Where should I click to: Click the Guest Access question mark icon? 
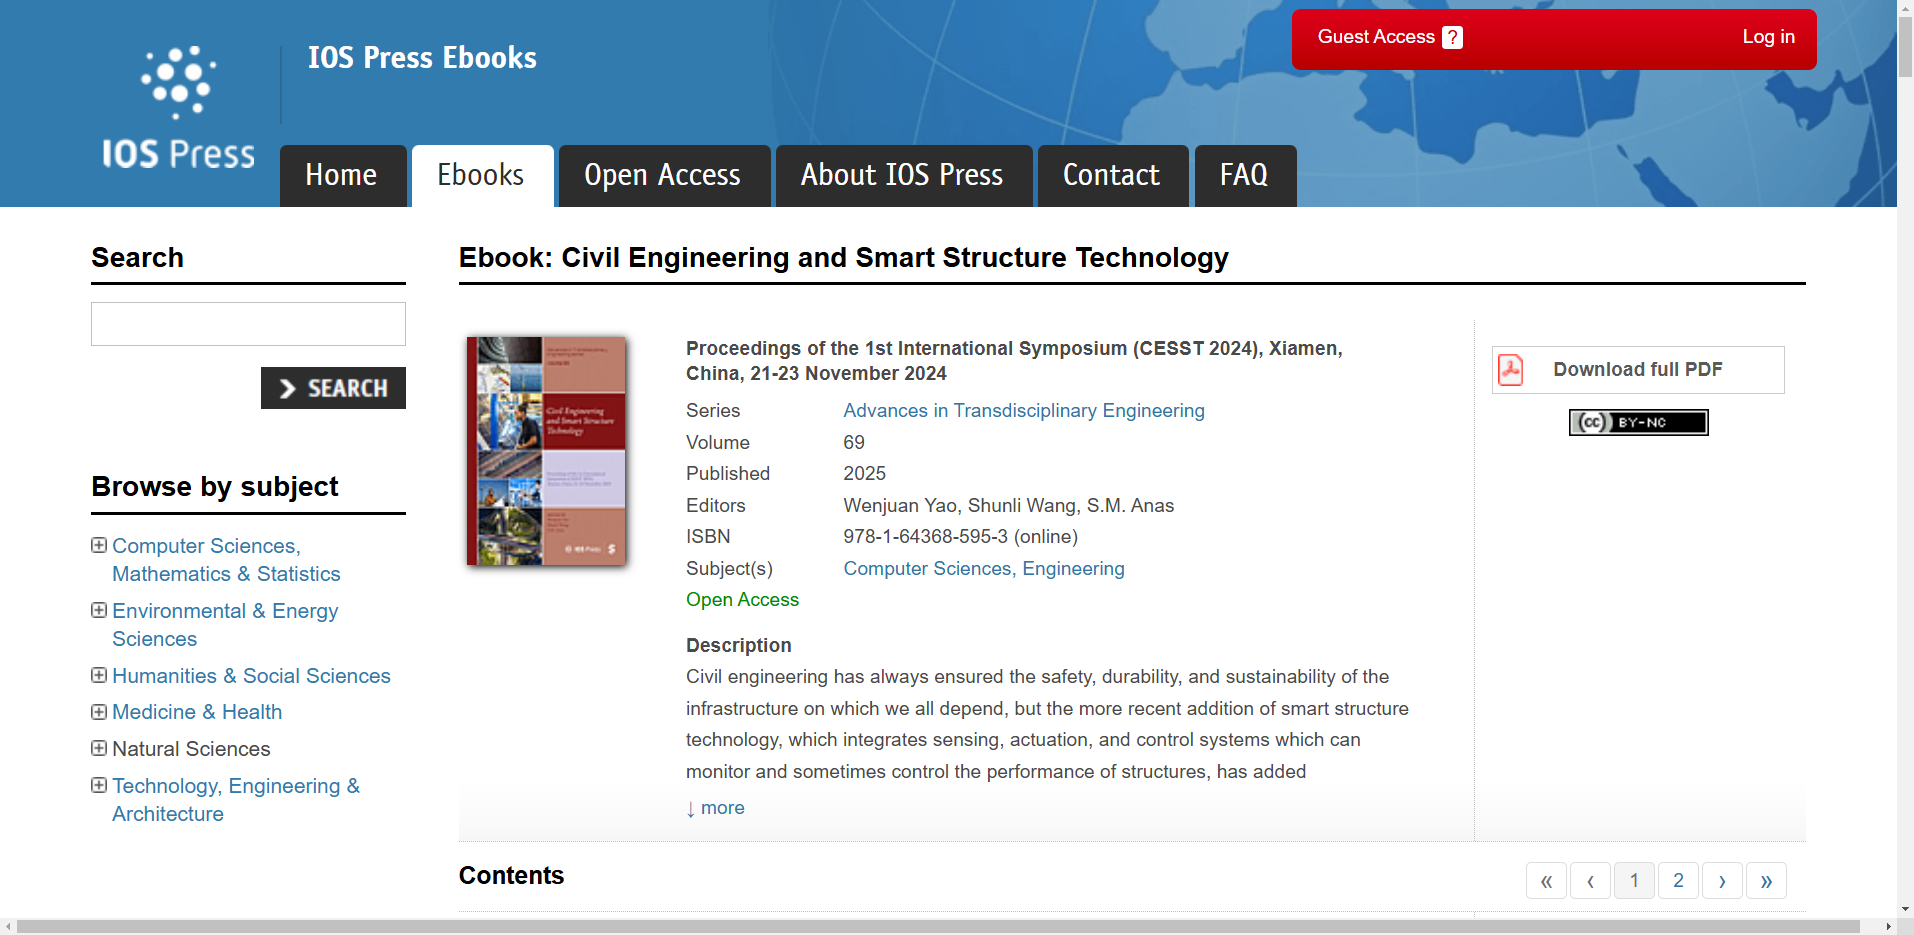tap(1453, 37)
